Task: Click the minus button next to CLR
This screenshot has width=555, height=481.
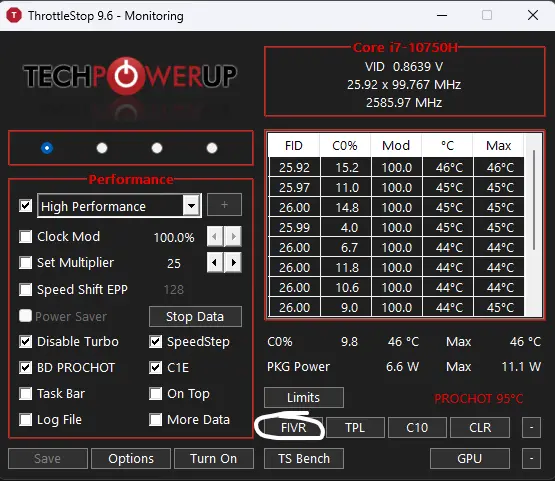Action: (x=531, y=428)
